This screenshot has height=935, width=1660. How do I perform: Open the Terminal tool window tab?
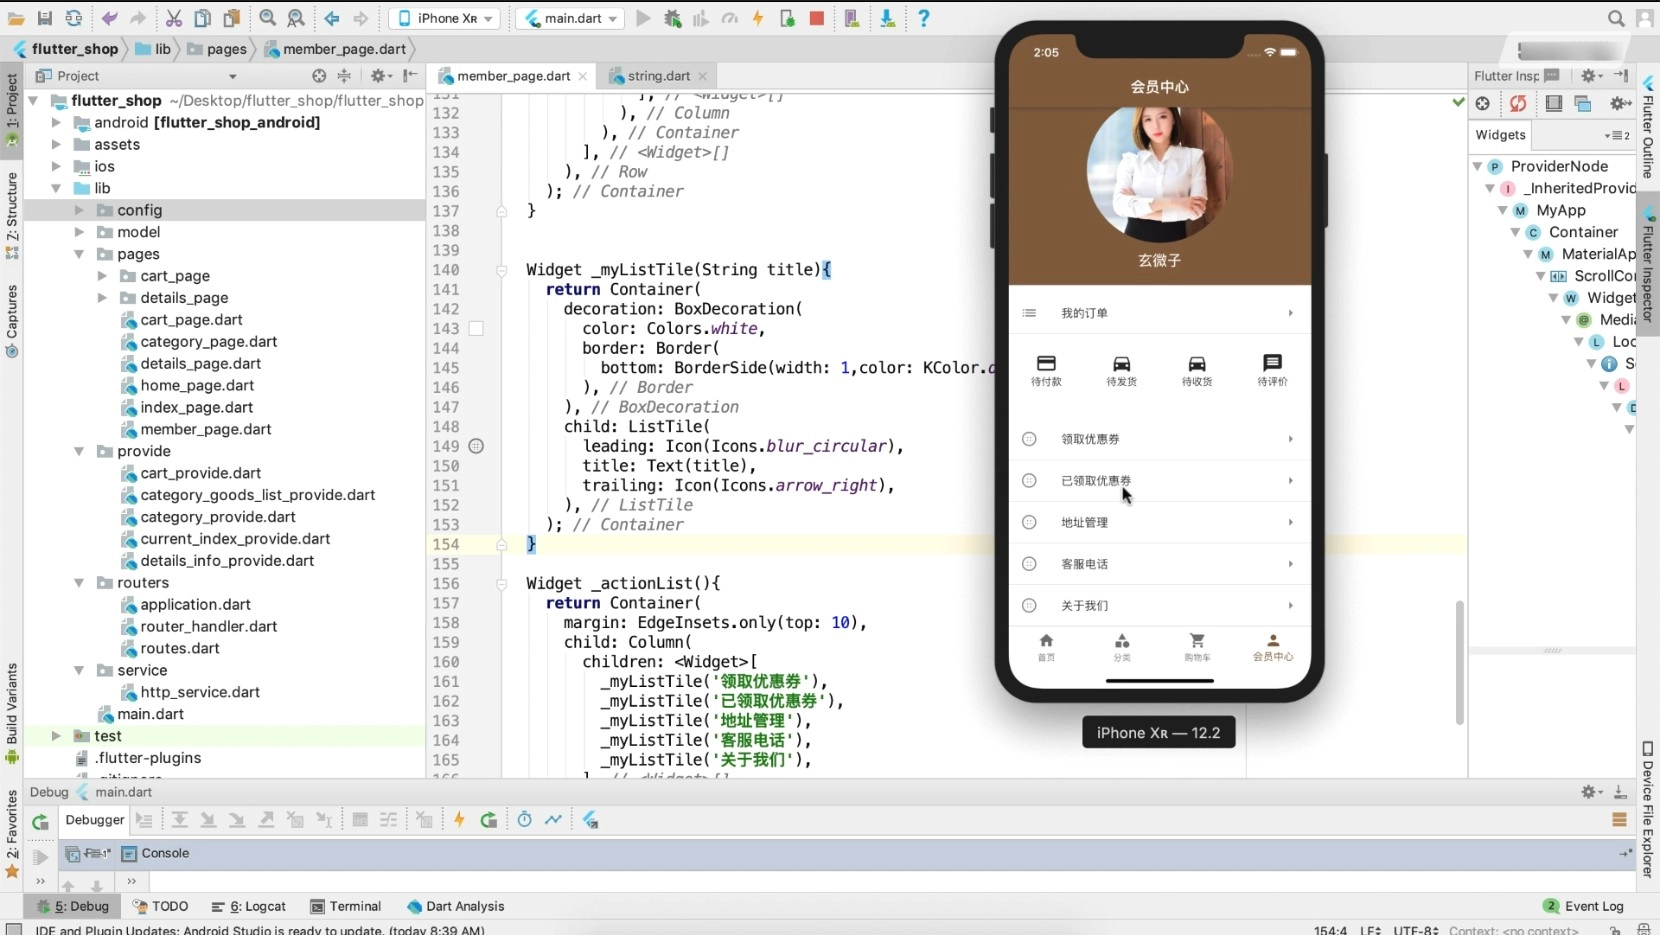tap(345, 906)
